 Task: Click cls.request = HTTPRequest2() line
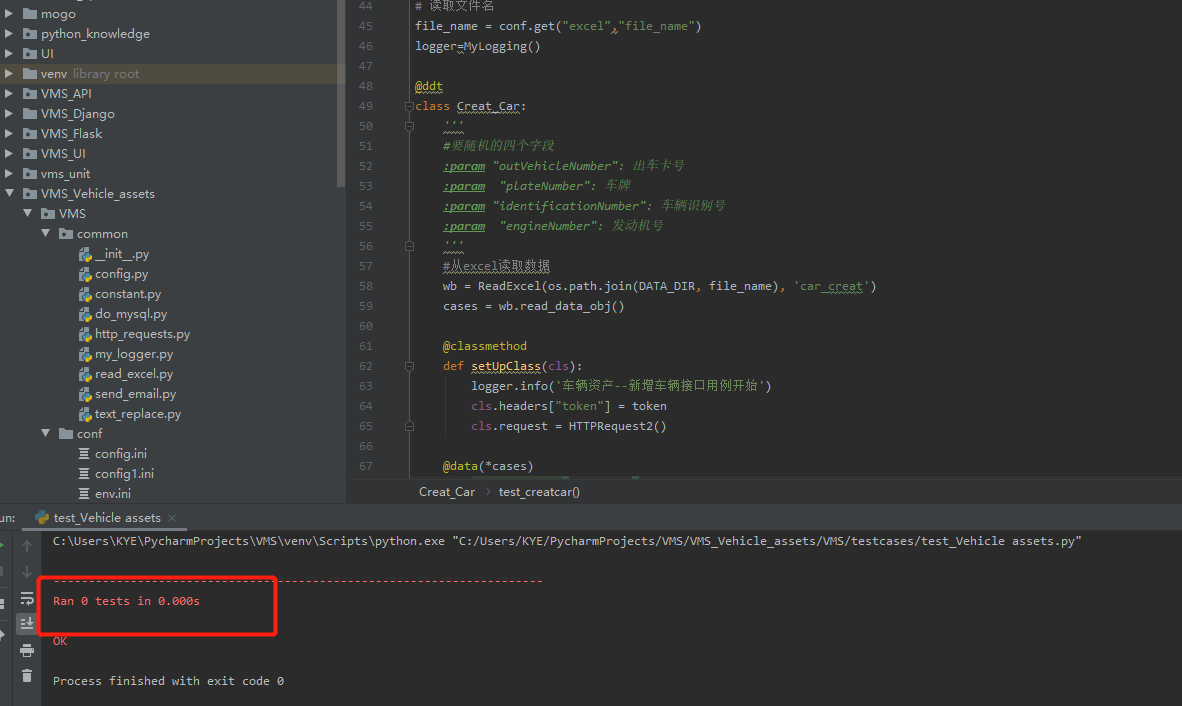568,426
